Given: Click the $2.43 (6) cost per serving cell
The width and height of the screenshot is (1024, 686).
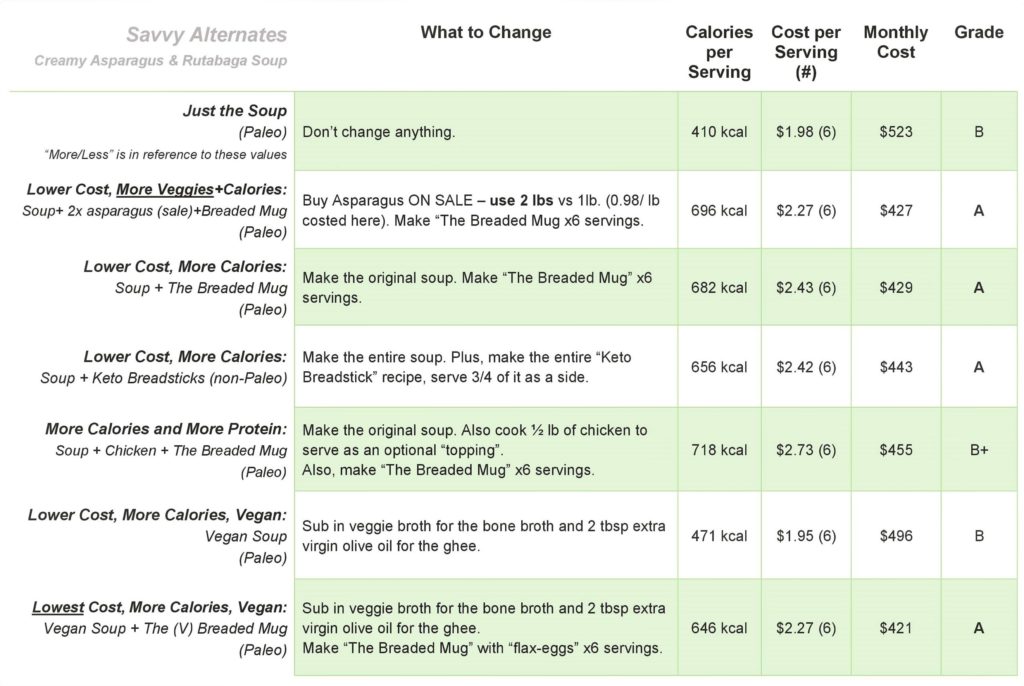Looking at the screenshot, I should [x=805, y=288].
